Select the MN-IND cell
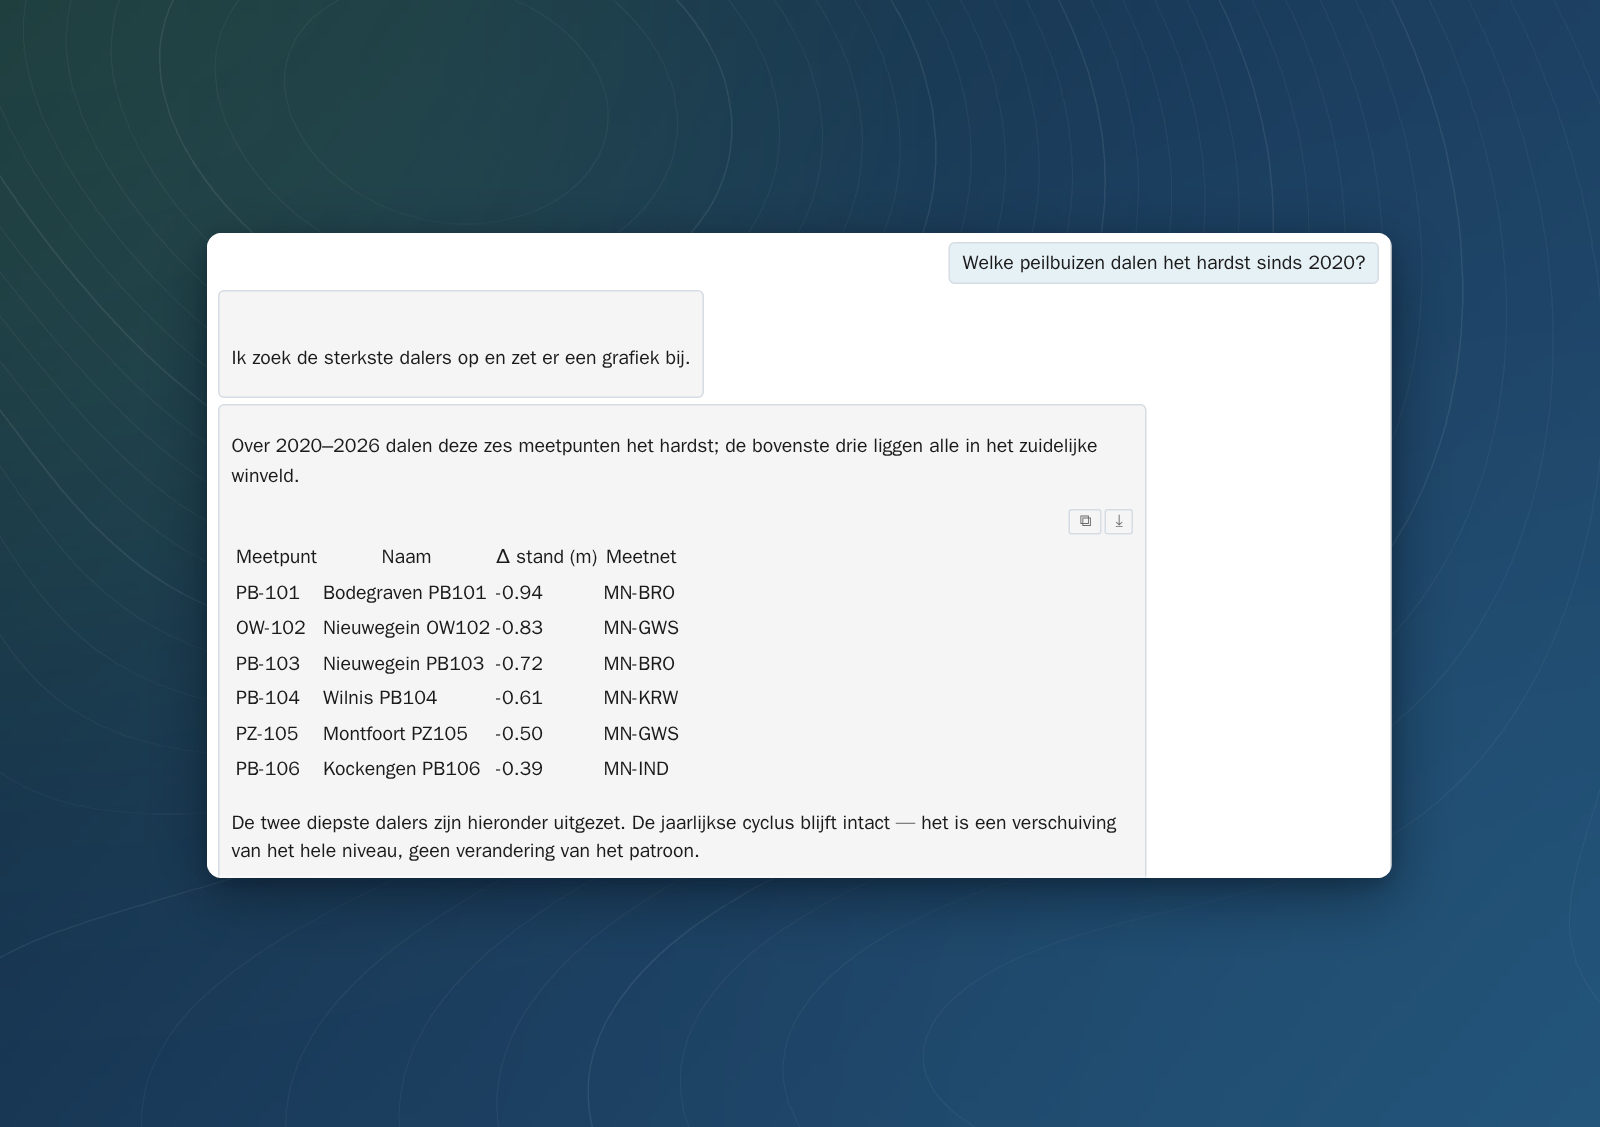 click(x=636, y=769)
